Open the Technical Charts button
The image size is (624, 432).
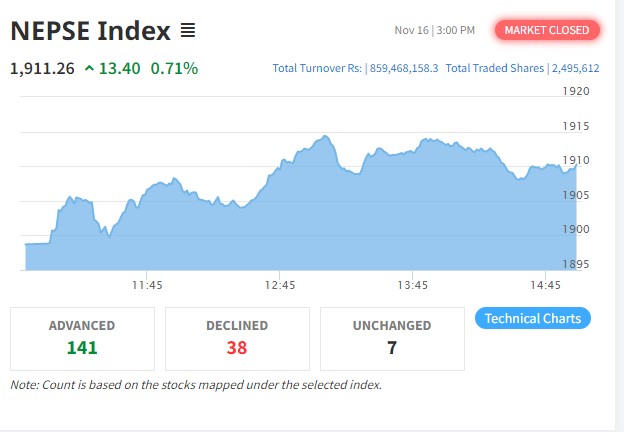pos(532,318)
